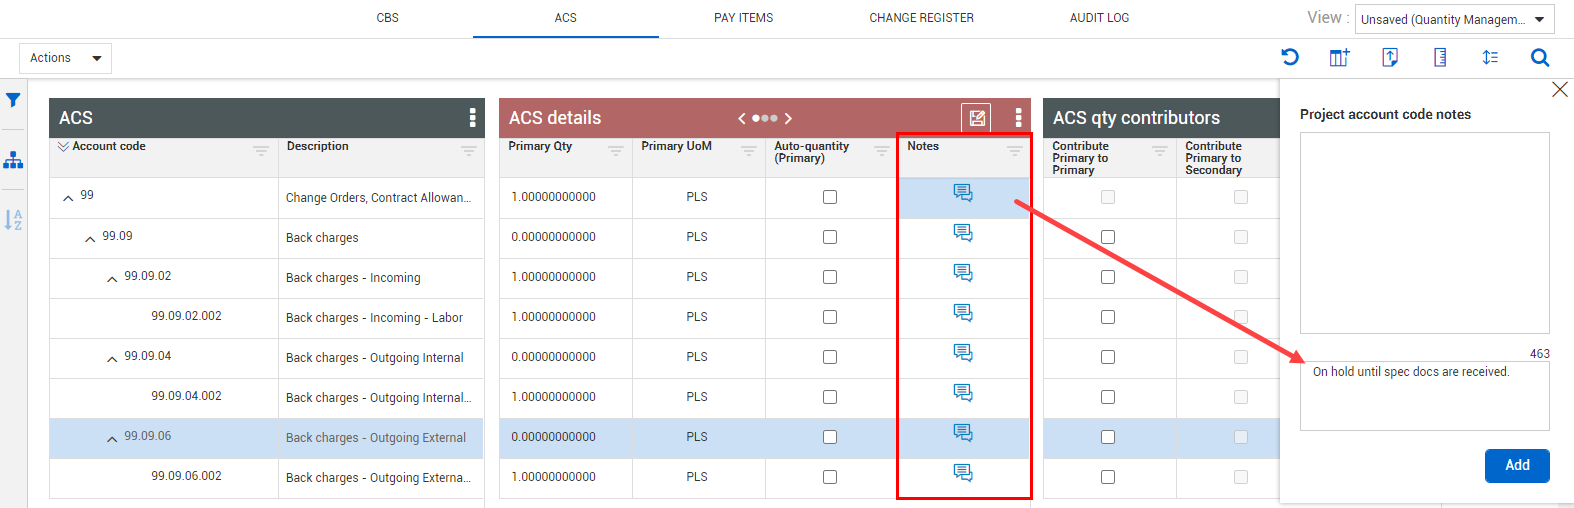
Task: Open the View dropdown showing Unsaved
Action: pos(1453,19)
